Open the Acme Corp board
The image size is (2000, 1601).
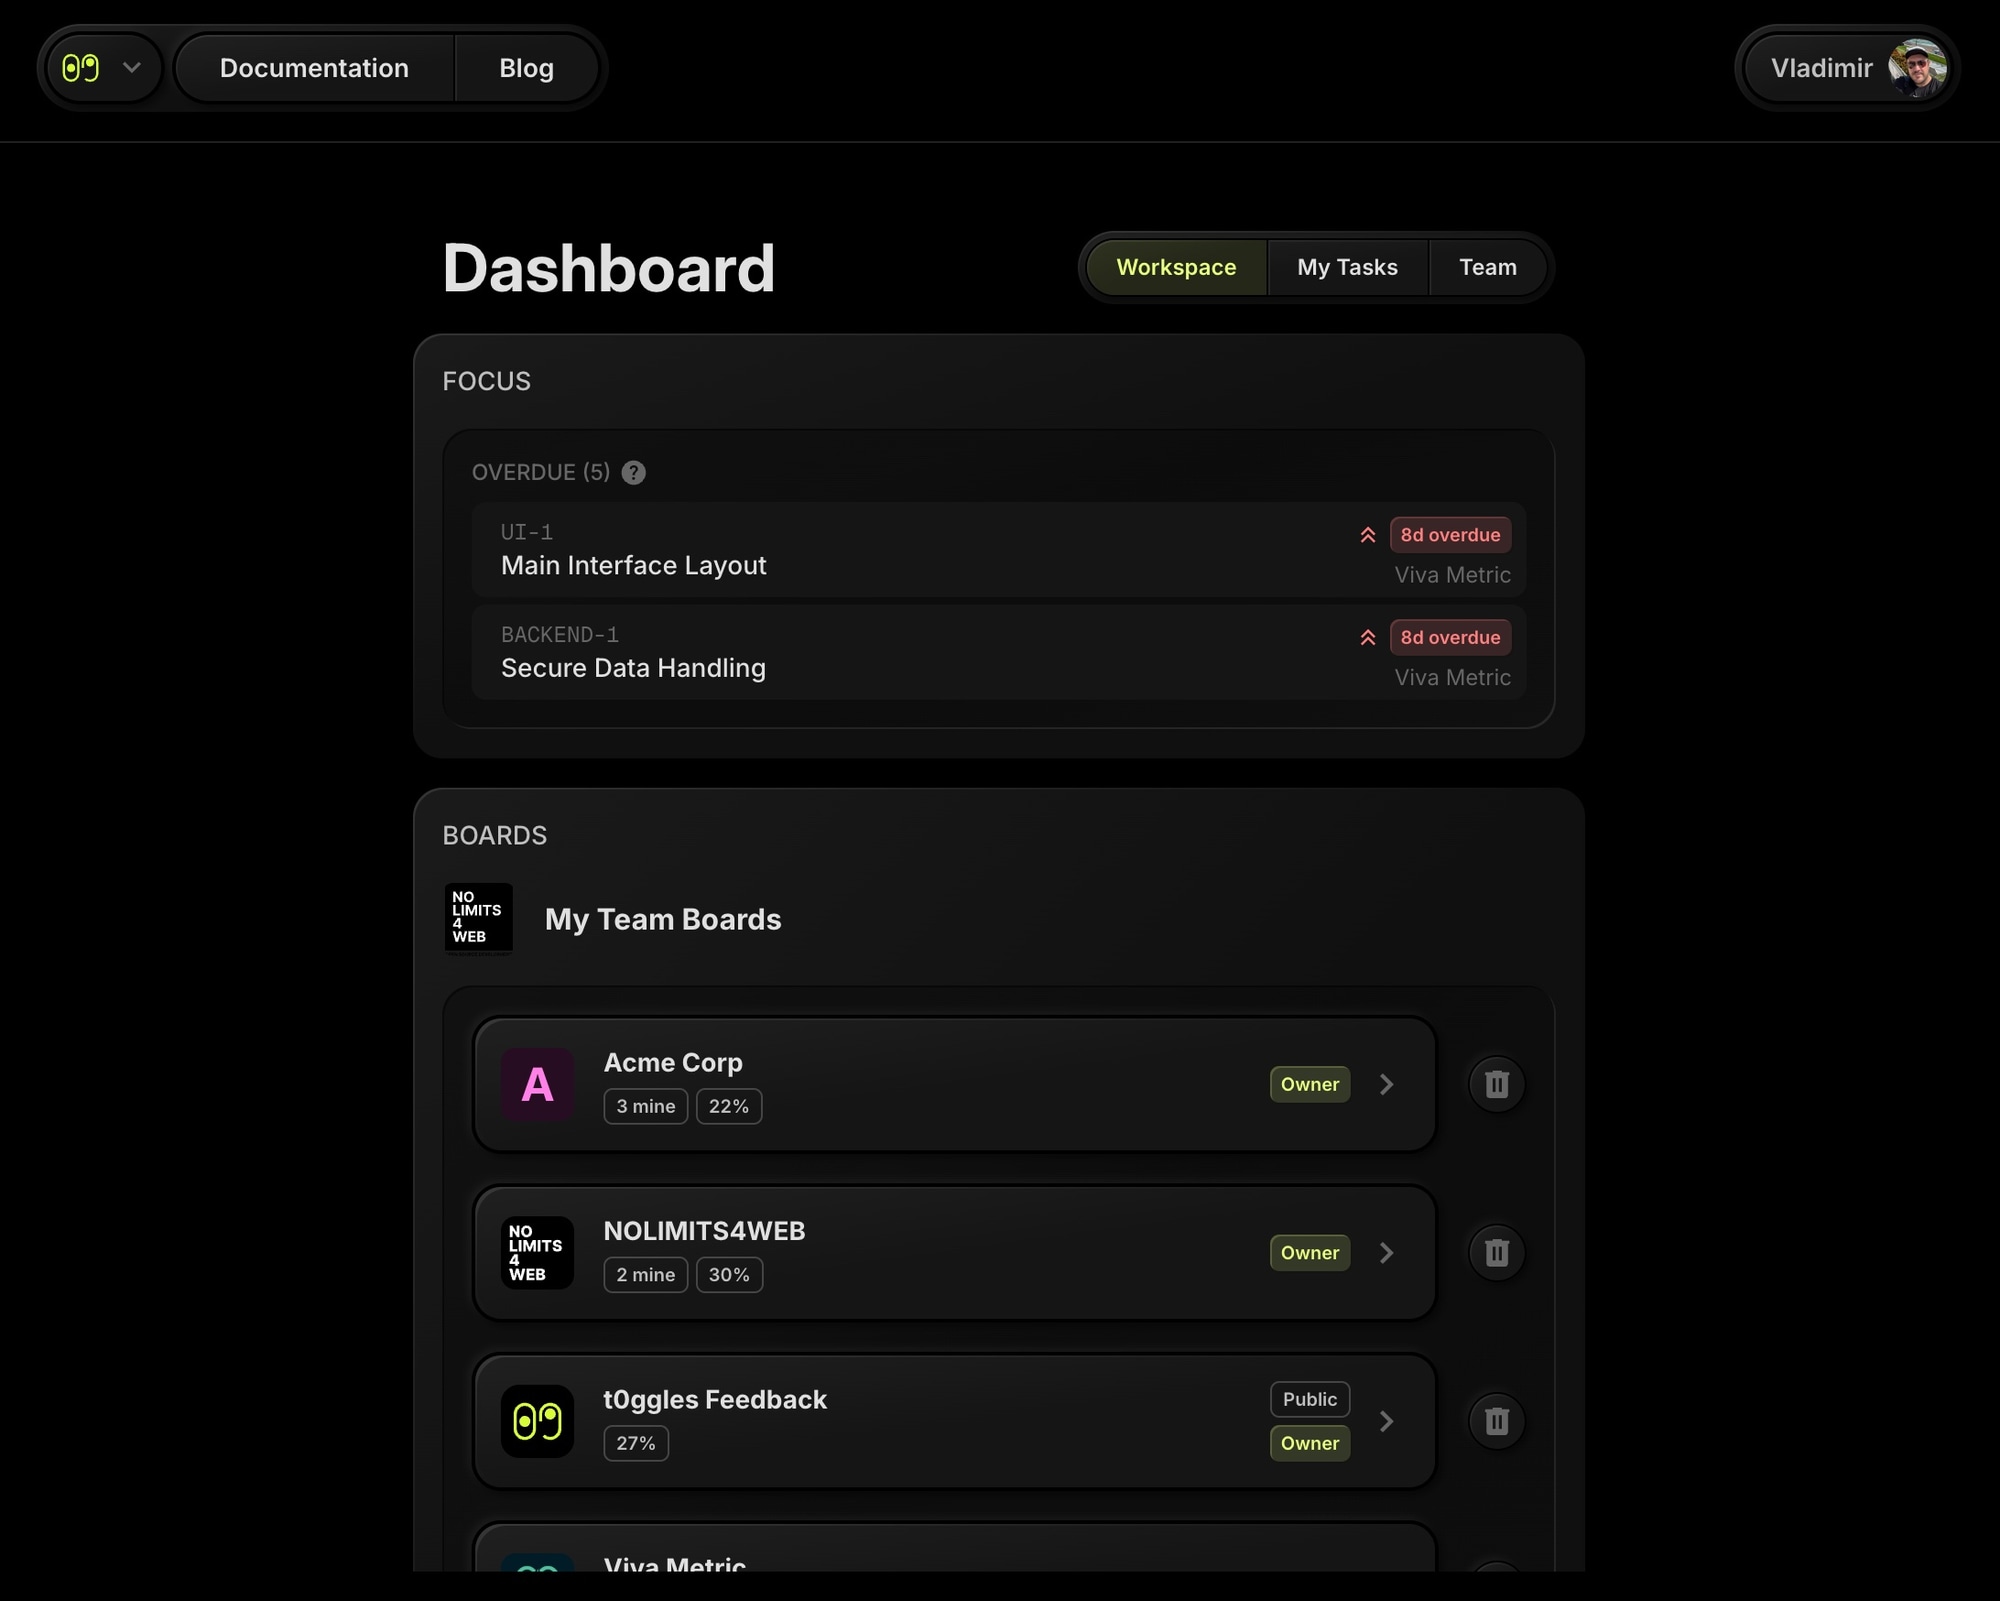click(x=954, y=1084)
